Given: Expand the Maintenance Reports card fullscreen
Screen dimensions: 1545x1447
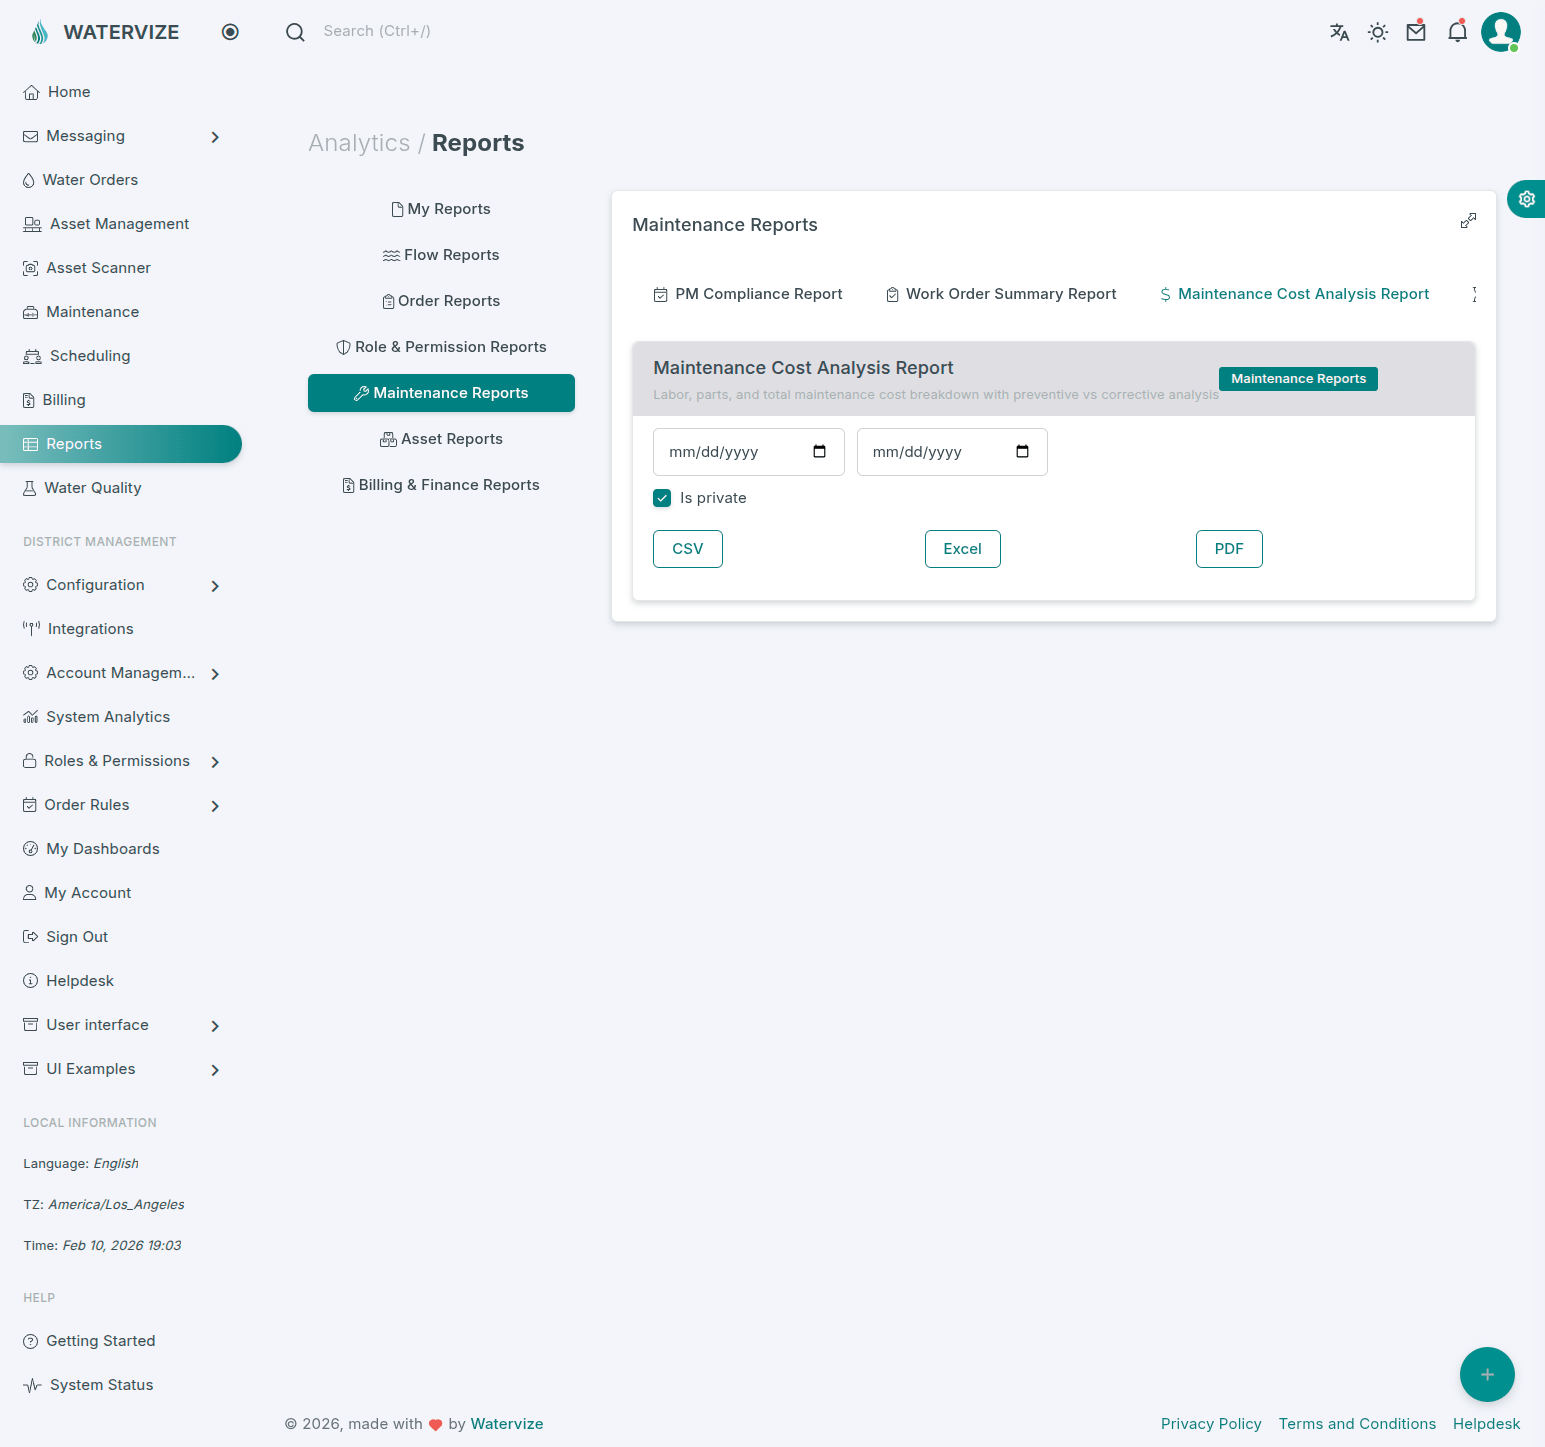Looking at the screenshot, I should click(x=1468, y=221).
